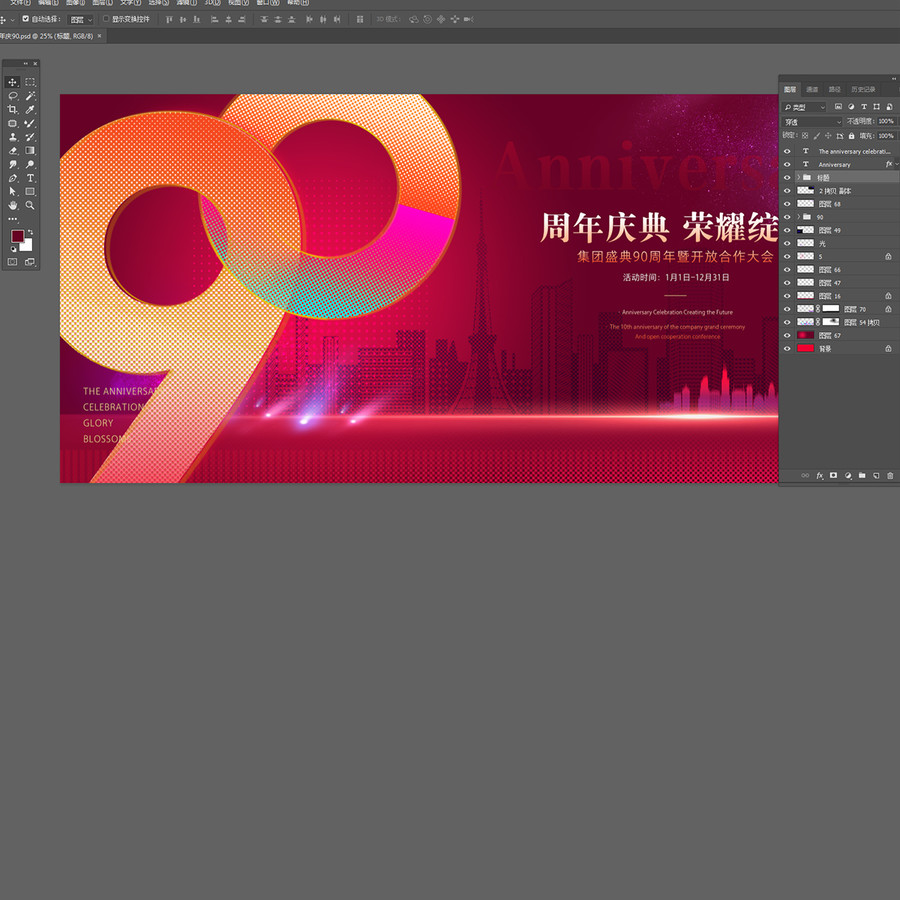Screen dimensions: 900x900
Task: Switch to the 路径 Paths tab
Action: click(x=835, y=90)
